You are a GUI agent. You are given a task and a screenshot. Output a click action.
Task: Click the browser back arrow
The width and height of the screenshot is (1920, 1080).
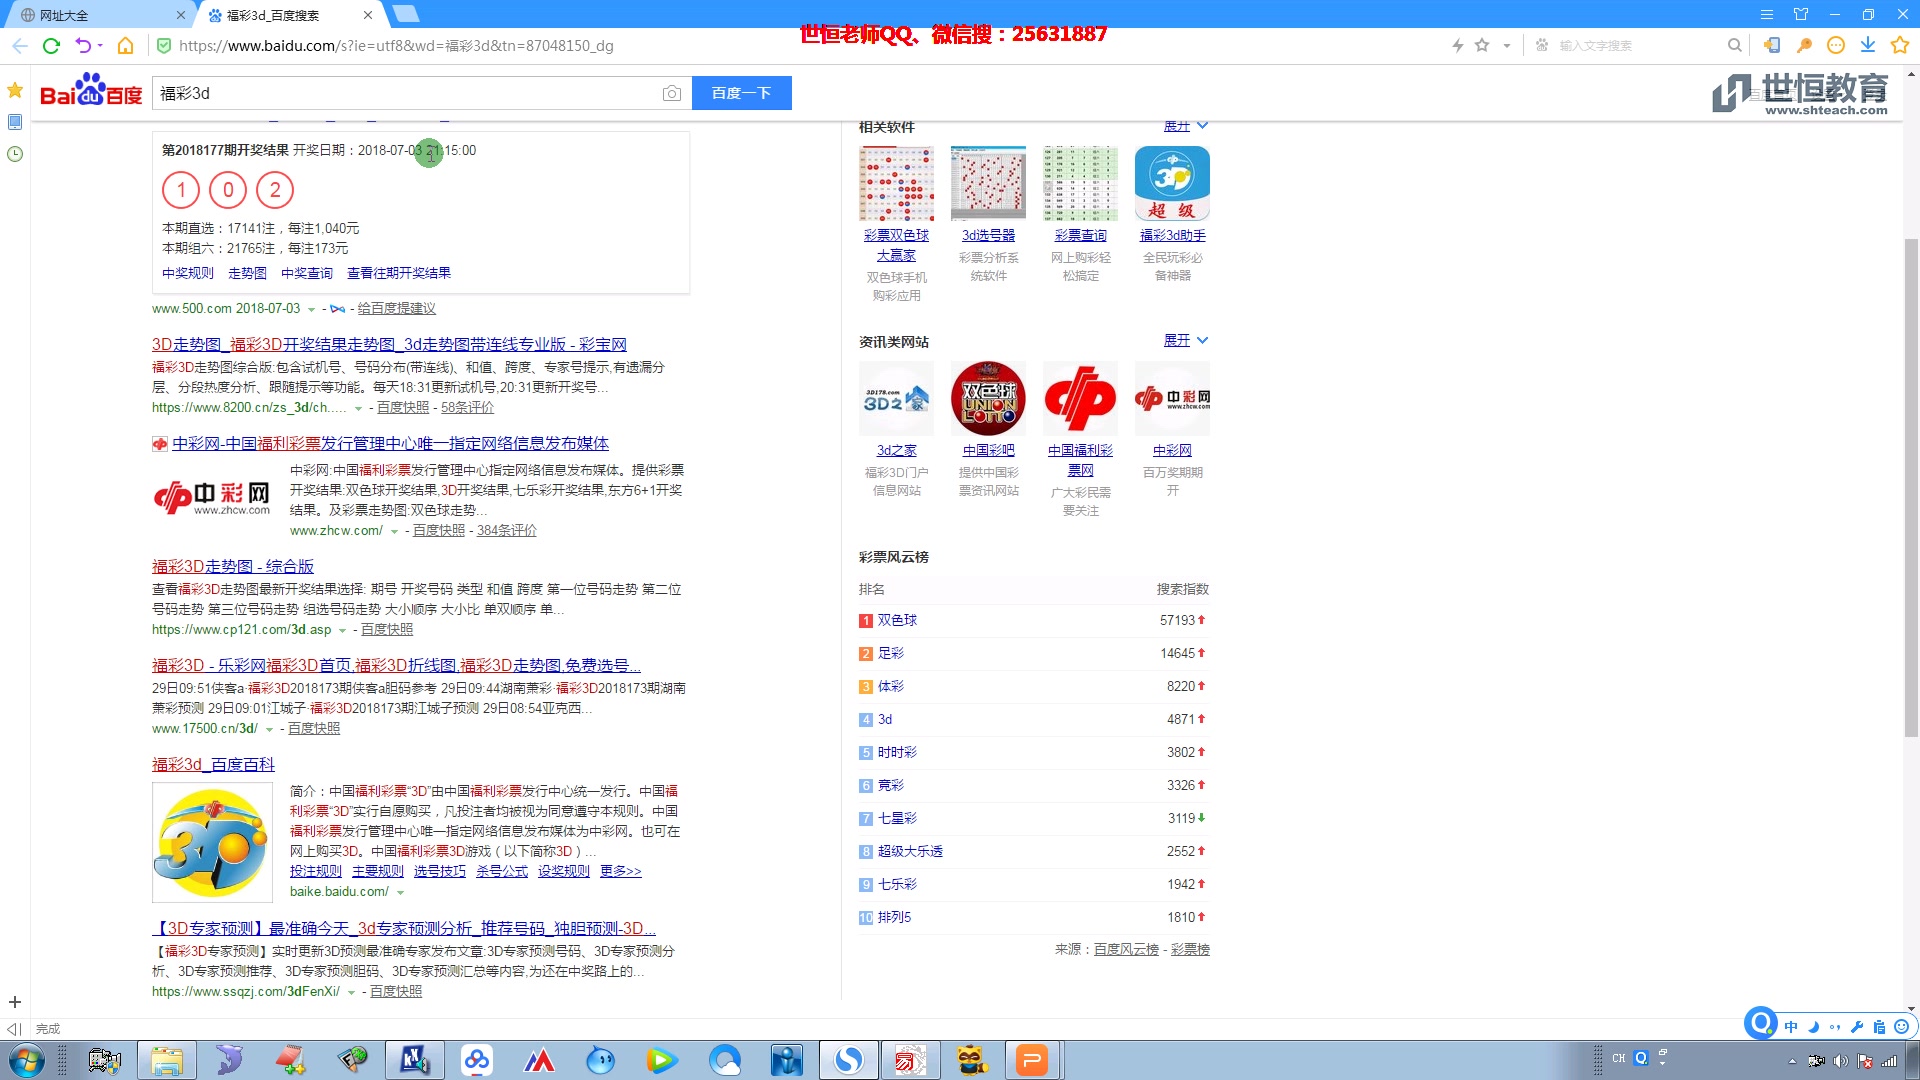[20, 45]
